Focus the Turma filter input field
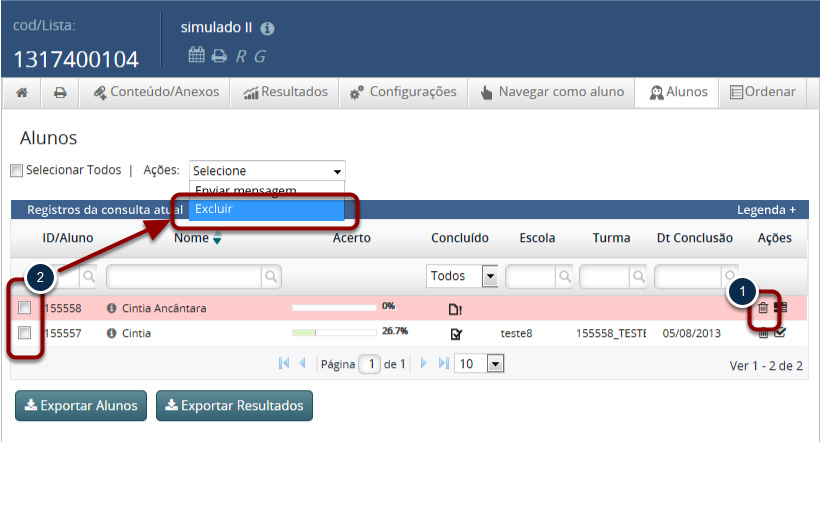Viewport: 820px width, 506px height. click(605, 276)
